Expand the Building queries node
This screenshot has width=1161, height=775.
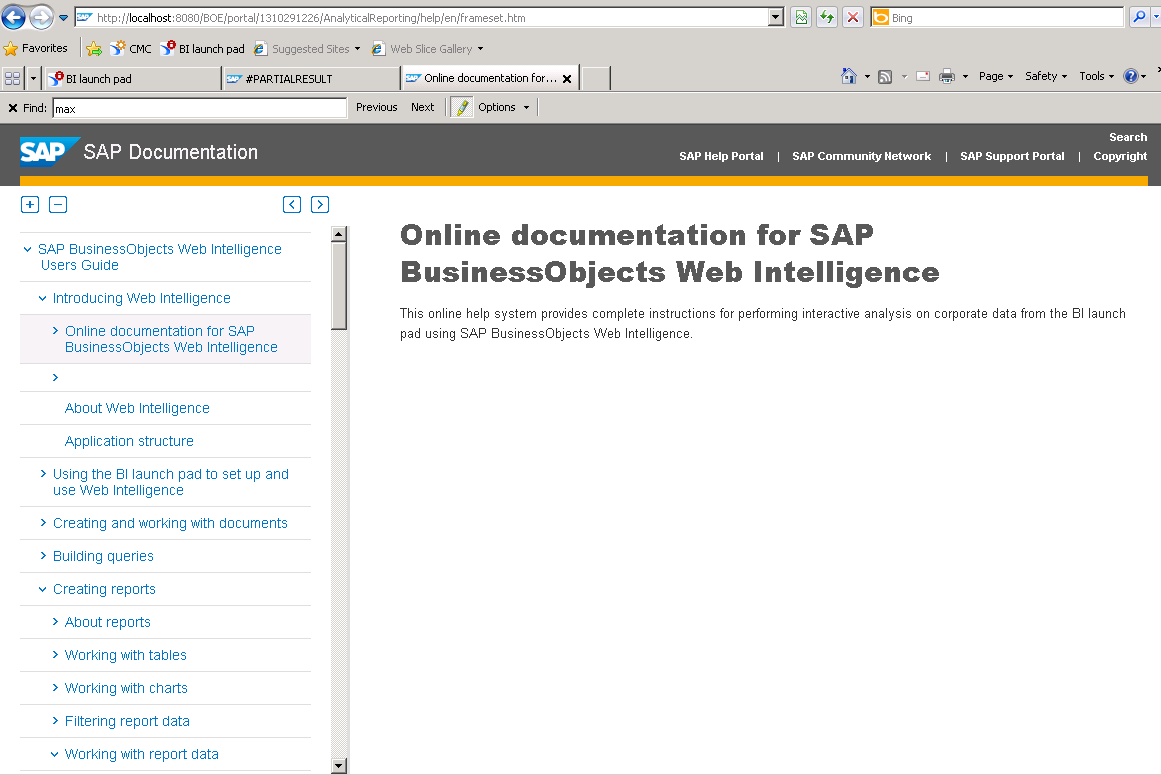pos(43,556)
